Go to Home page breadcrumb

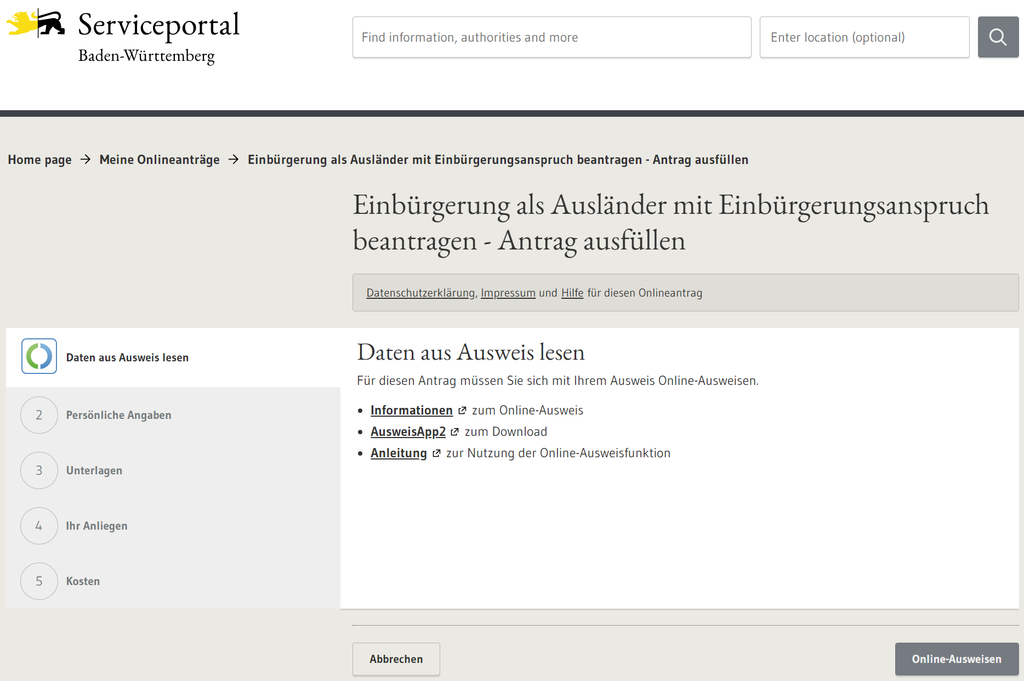pyautogui.click(x=40, y=160)
